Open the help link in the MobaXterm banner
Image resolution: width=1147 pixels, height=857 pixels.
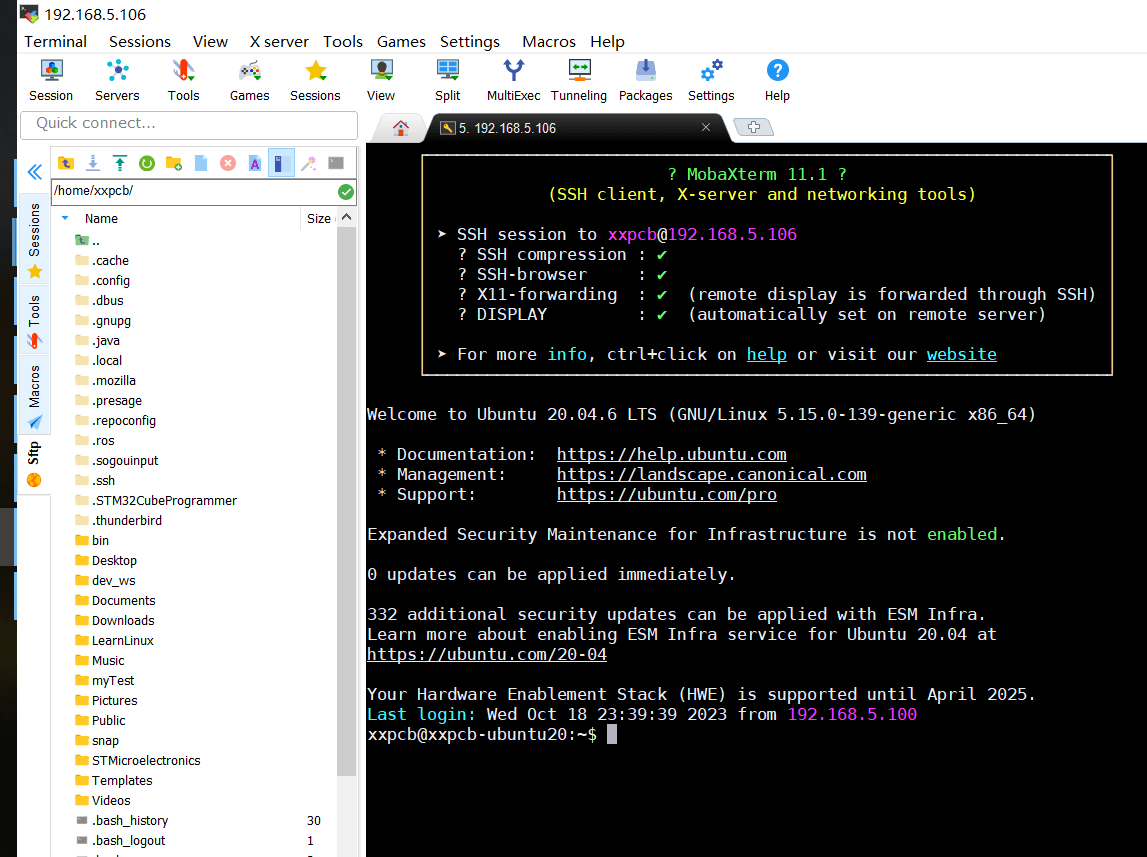[767, 355]
